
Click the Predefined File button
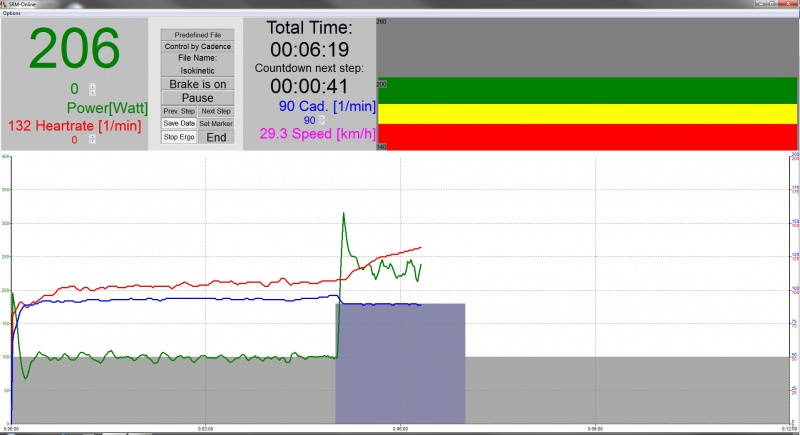point(197,34)
